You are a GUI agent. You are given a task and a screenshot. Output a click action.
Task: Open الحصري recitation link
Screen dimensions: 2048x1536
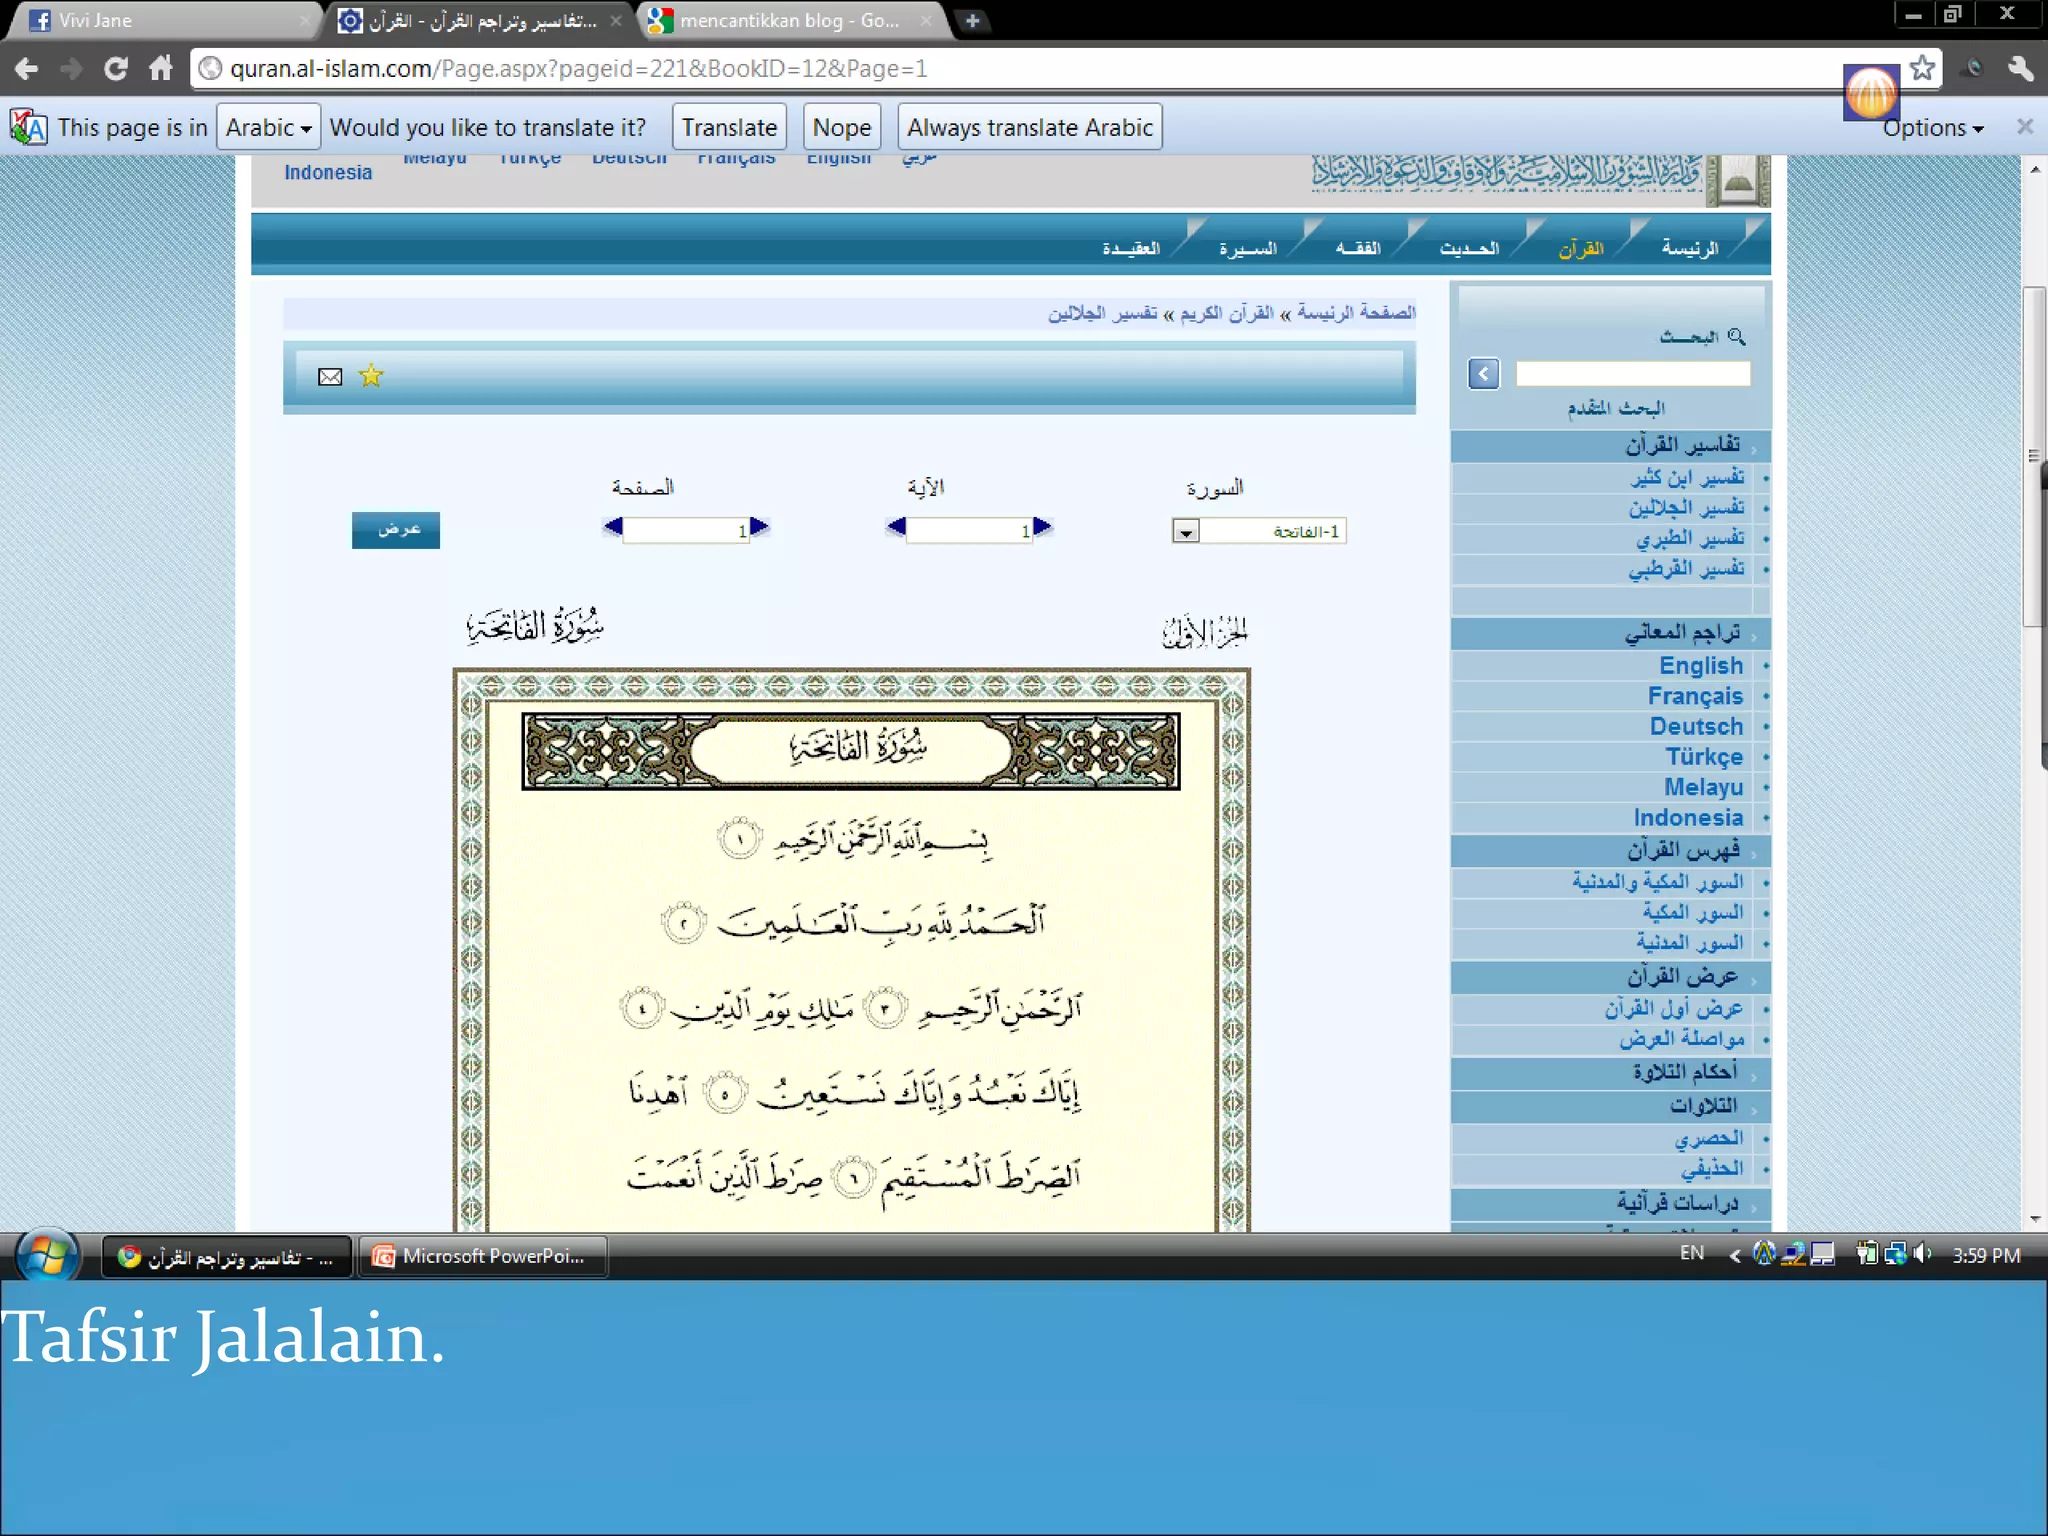point(1709,1138)
